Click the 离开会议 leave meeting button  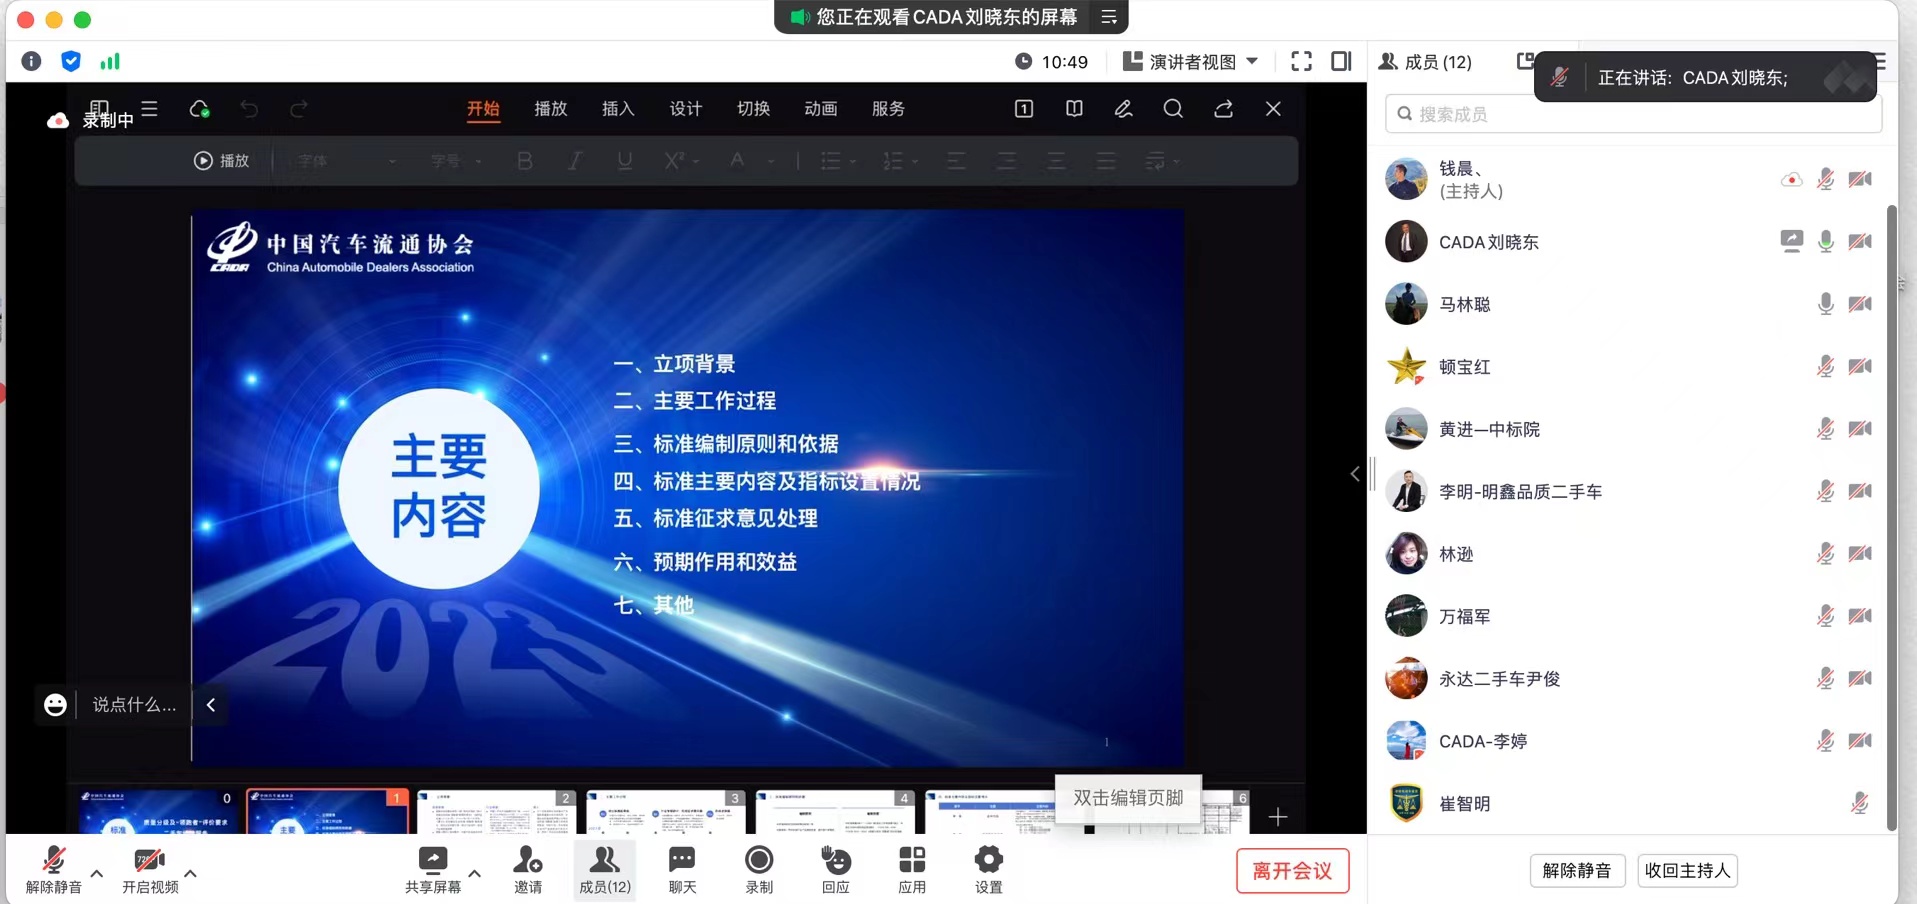pos(1291,870)
